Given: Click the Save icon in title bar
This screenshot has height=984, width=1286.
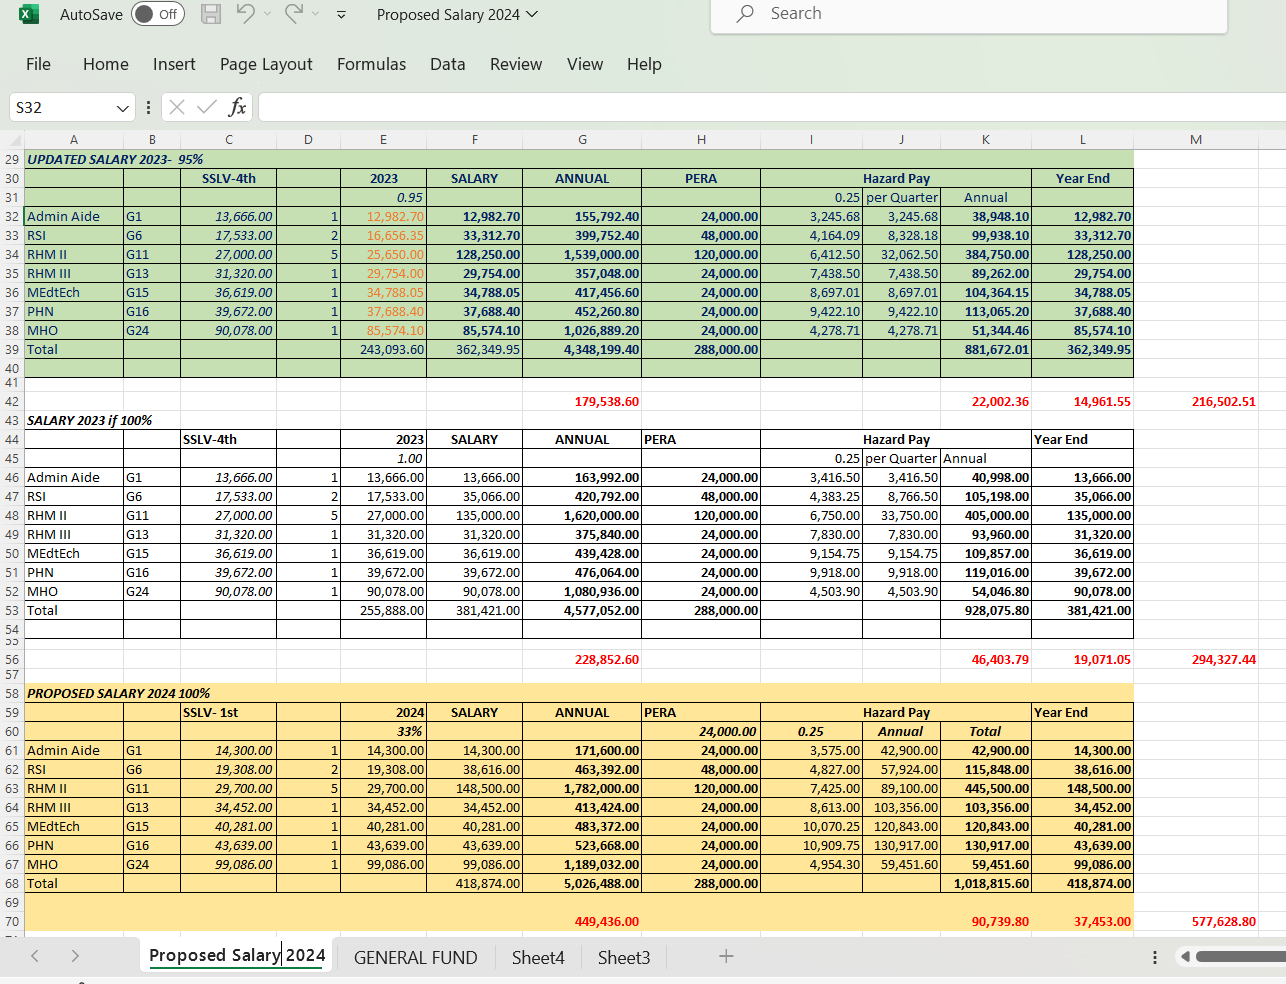Looking at the screenshot, I should (211, 14).
